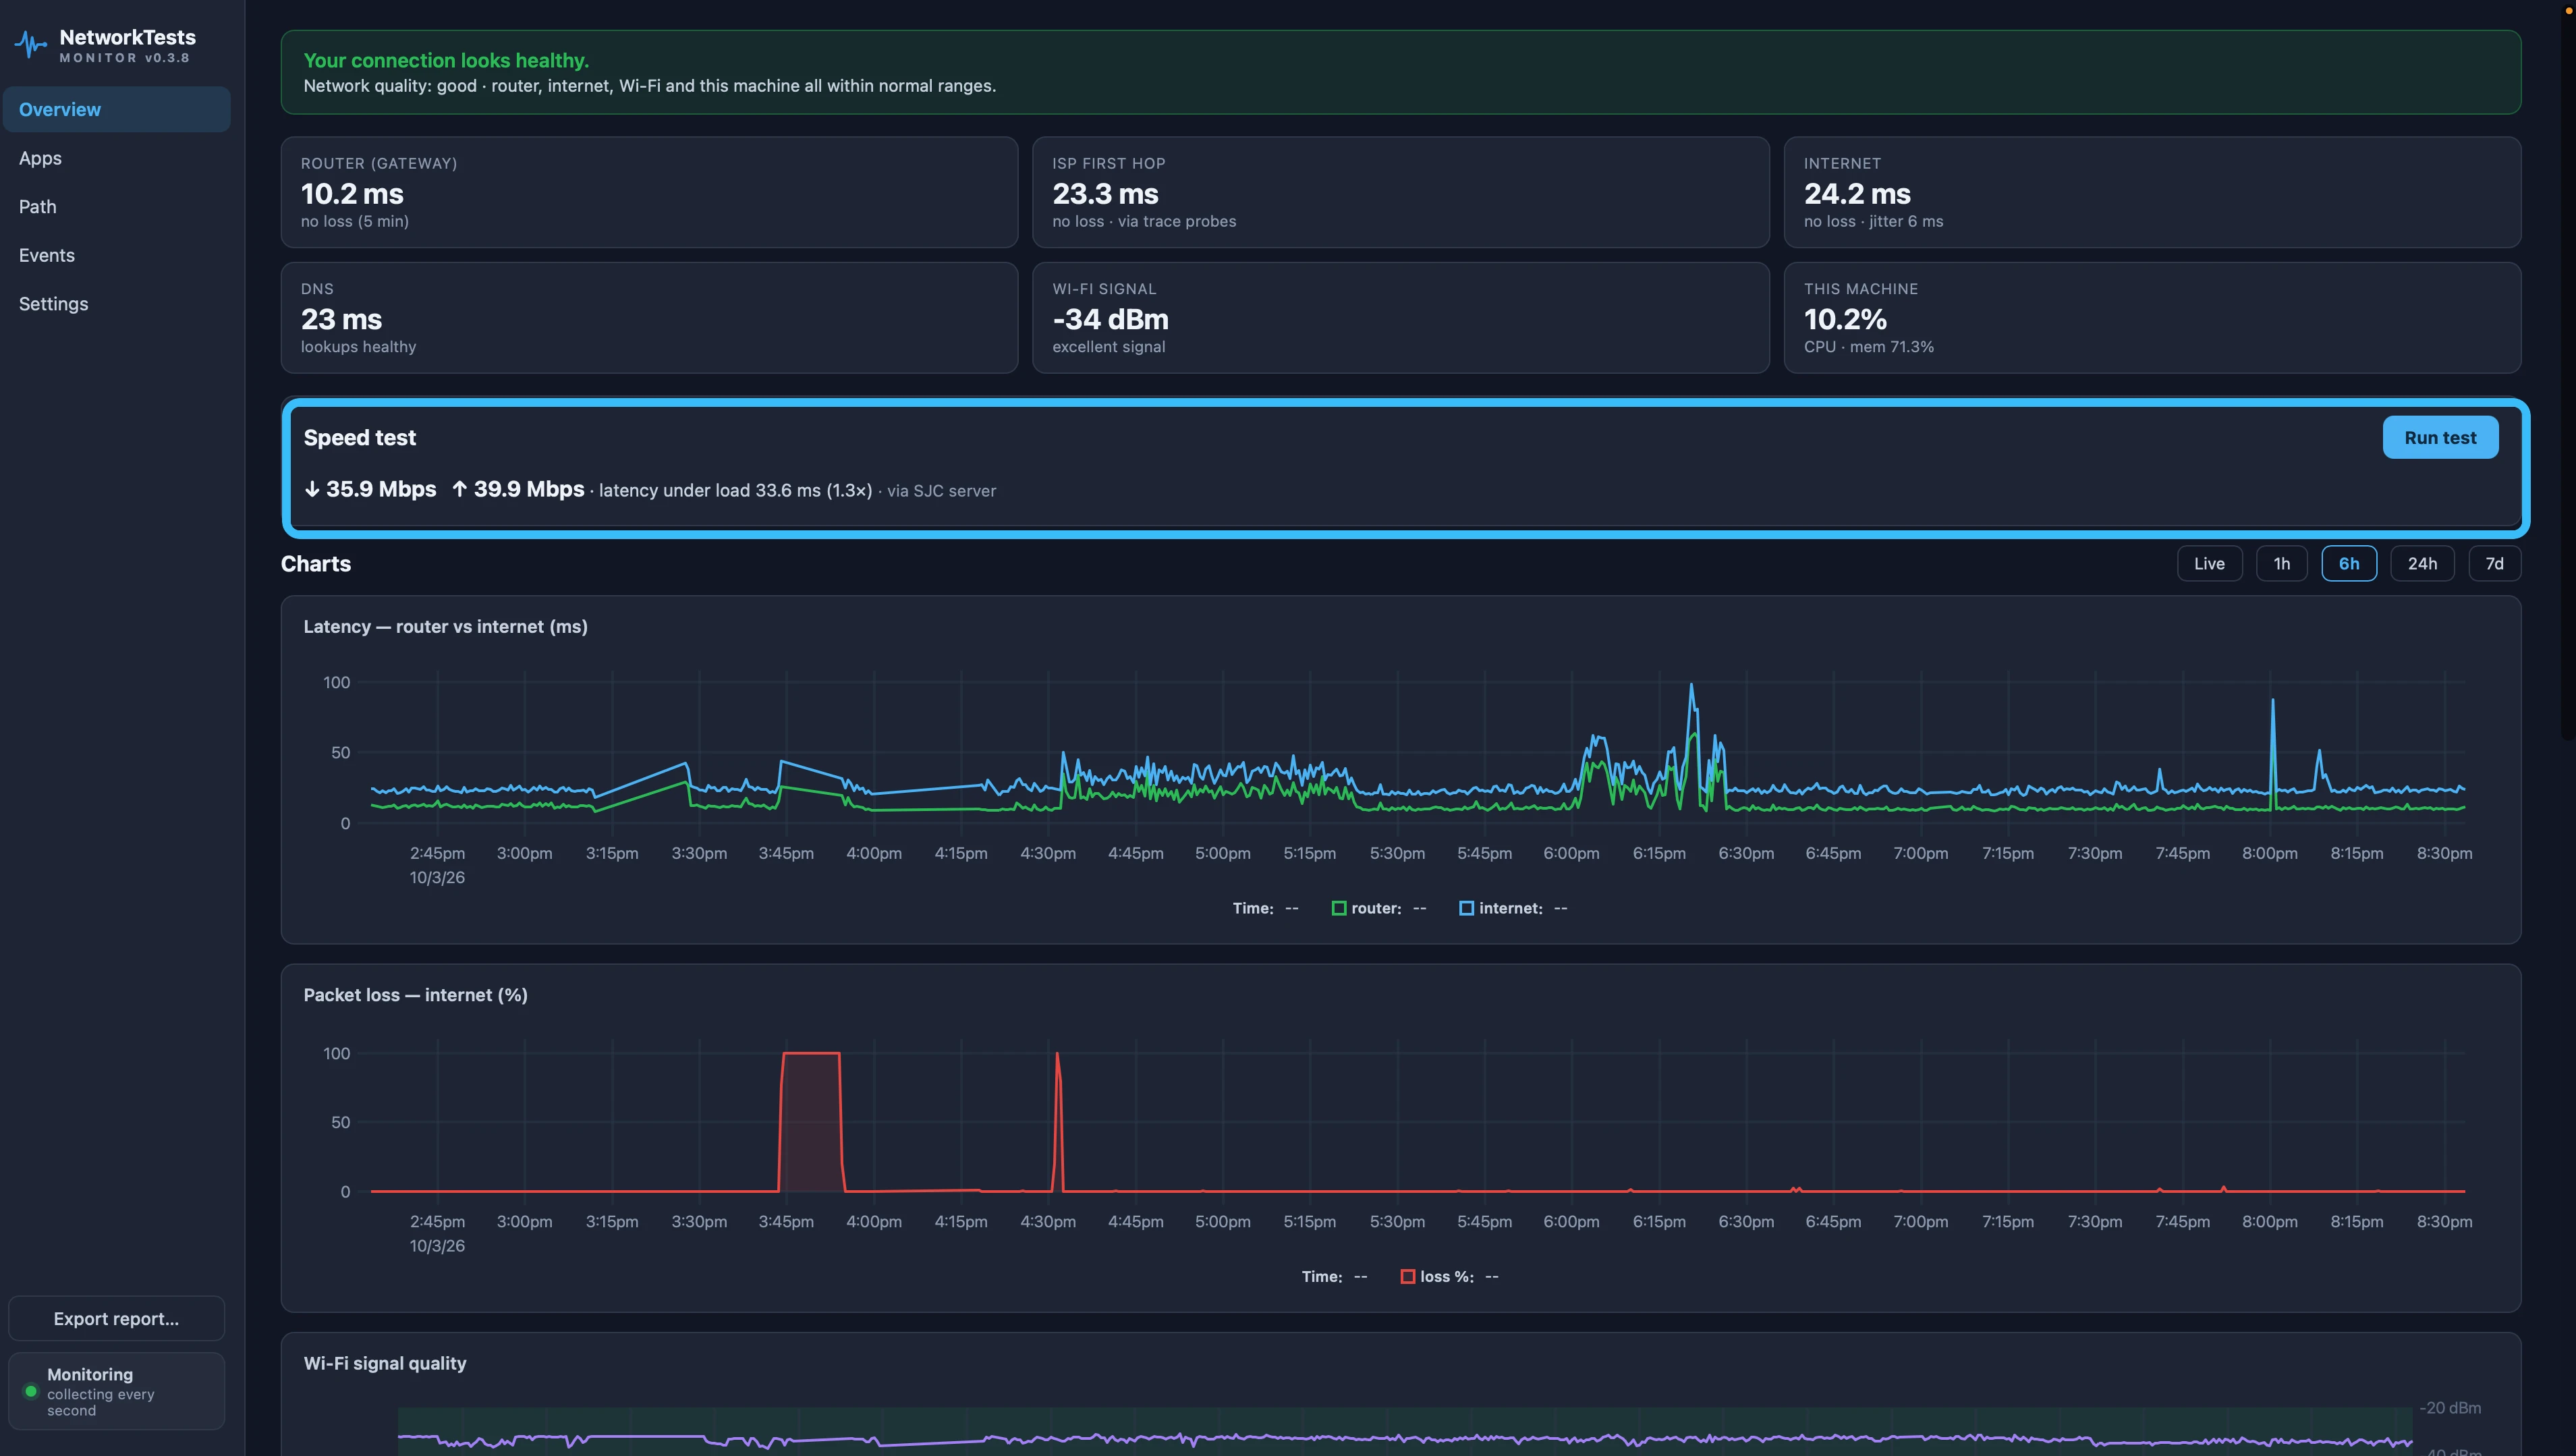Click the 'MONITOR v0.3.8' version label

(124, 58)
